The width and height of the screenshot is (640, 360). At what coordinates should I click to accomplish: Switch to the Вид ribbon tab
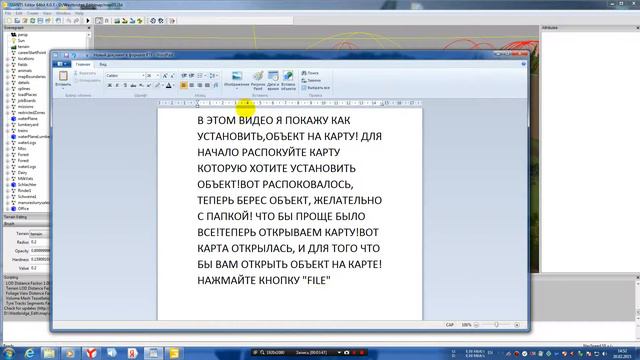103,64
